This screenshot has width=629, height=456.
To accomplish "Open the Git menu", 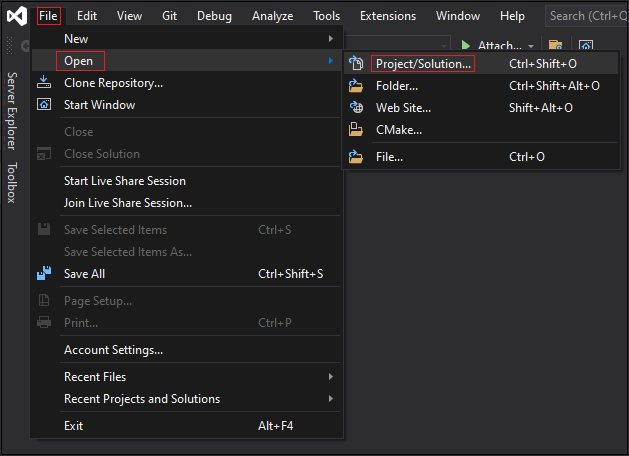I will tap(169, 16).
